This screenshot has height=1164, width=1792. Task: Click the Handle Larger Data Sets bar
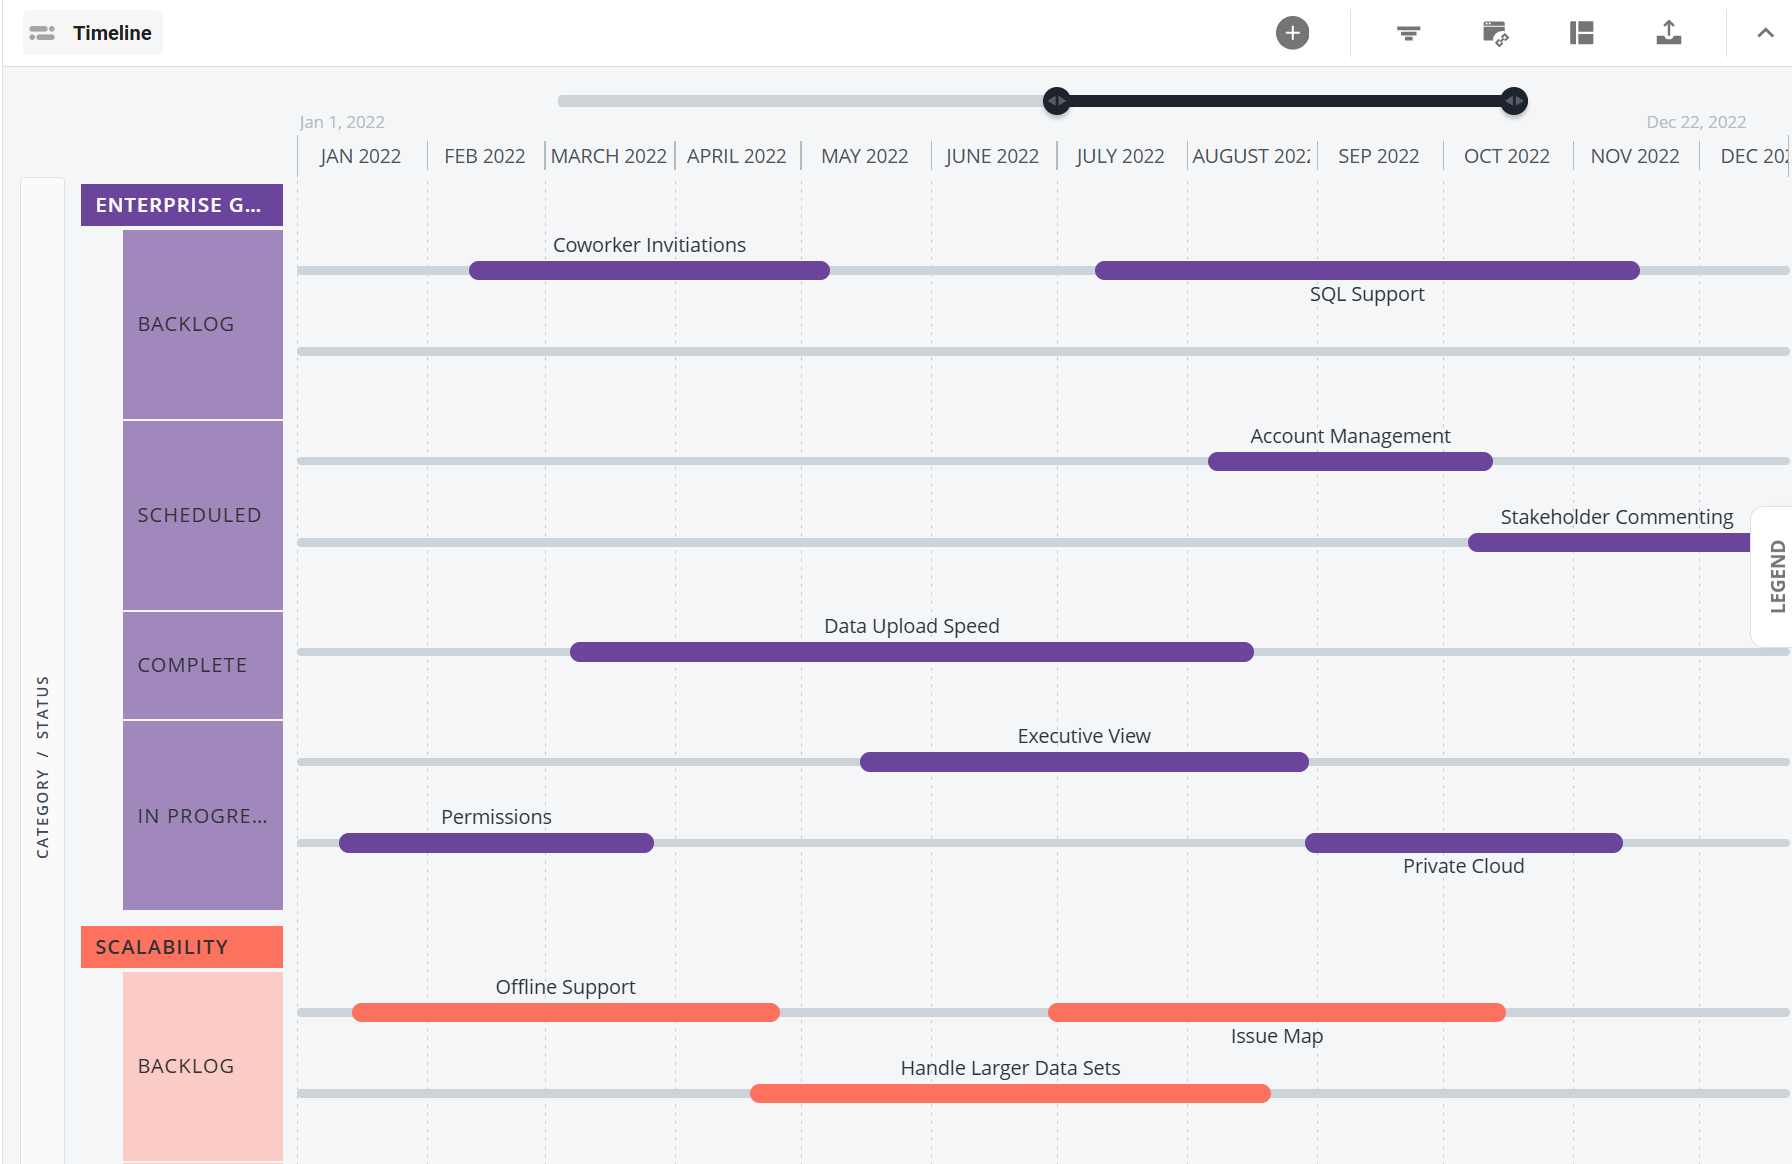pyautogui.click(x=1010, y=1093)
